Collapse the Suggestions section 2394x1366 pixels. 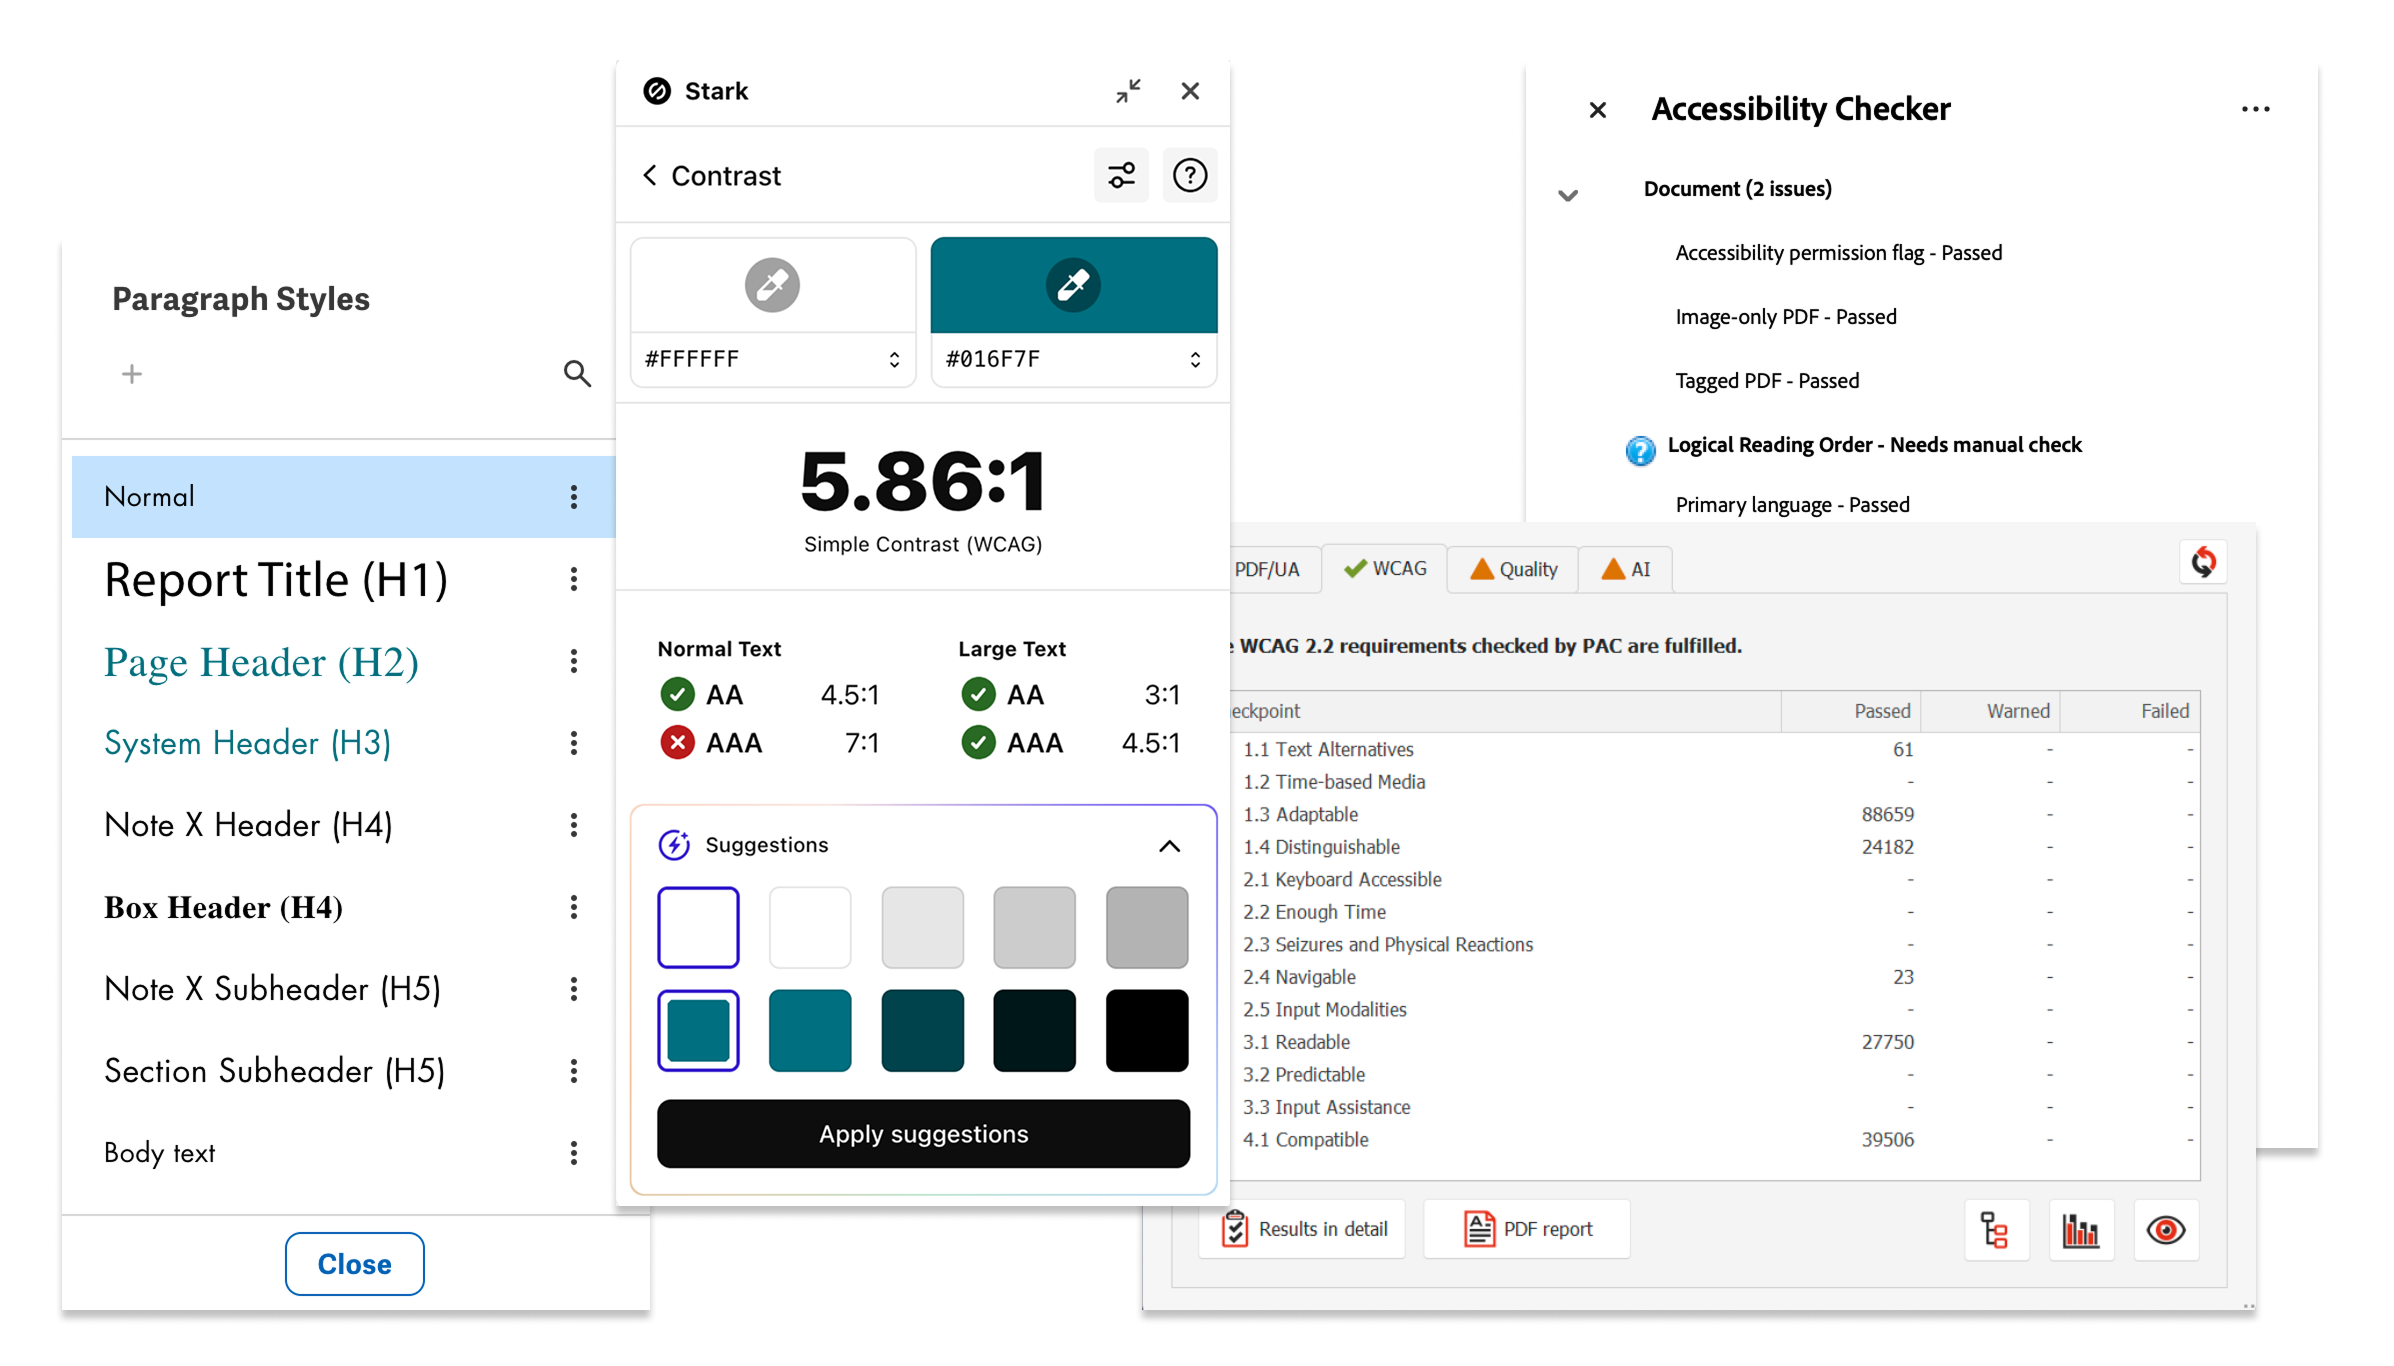pos(1169,846)
